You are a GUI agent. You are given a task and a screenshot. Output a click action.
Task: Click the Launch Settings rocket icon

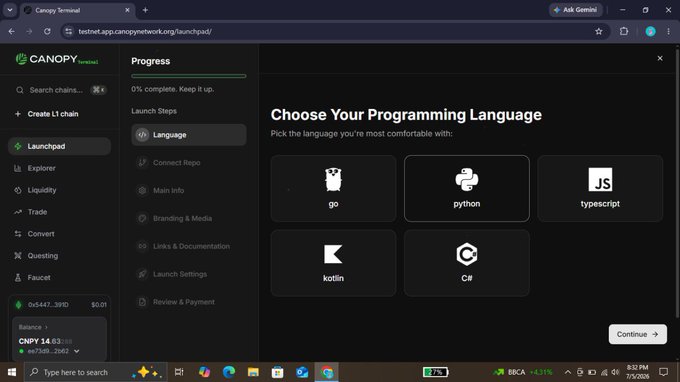tap(142, 274)
